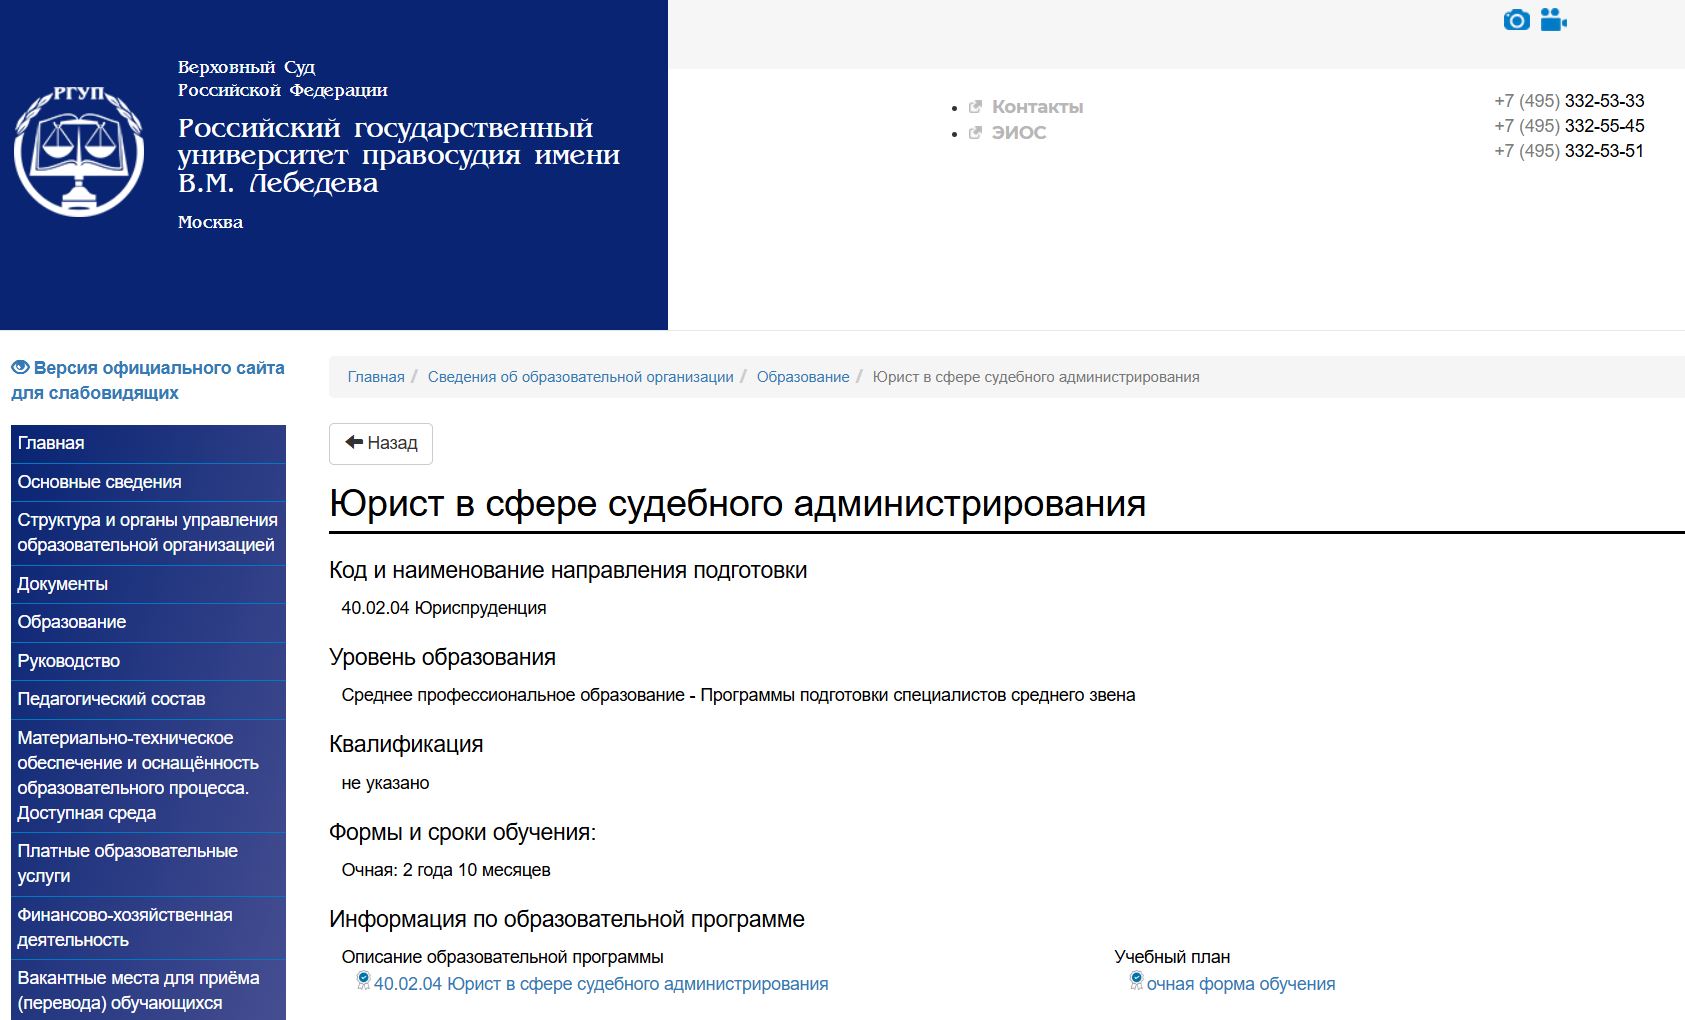Click the Информация по образовательной программе heading

point(567,919)
